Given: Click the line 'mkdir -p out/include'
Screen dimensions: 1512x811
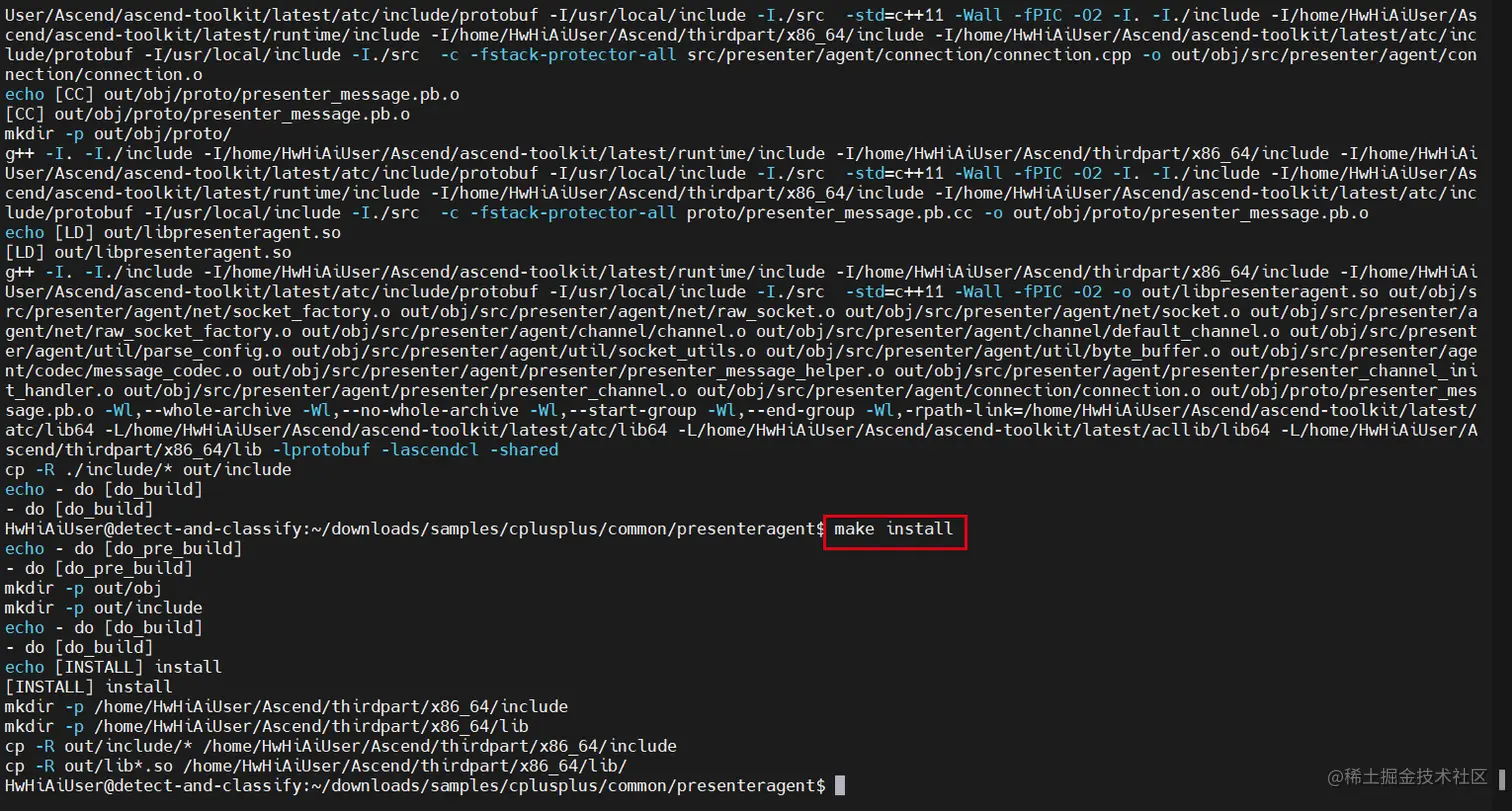Looking at the screenshot, I should click(104, 608).
